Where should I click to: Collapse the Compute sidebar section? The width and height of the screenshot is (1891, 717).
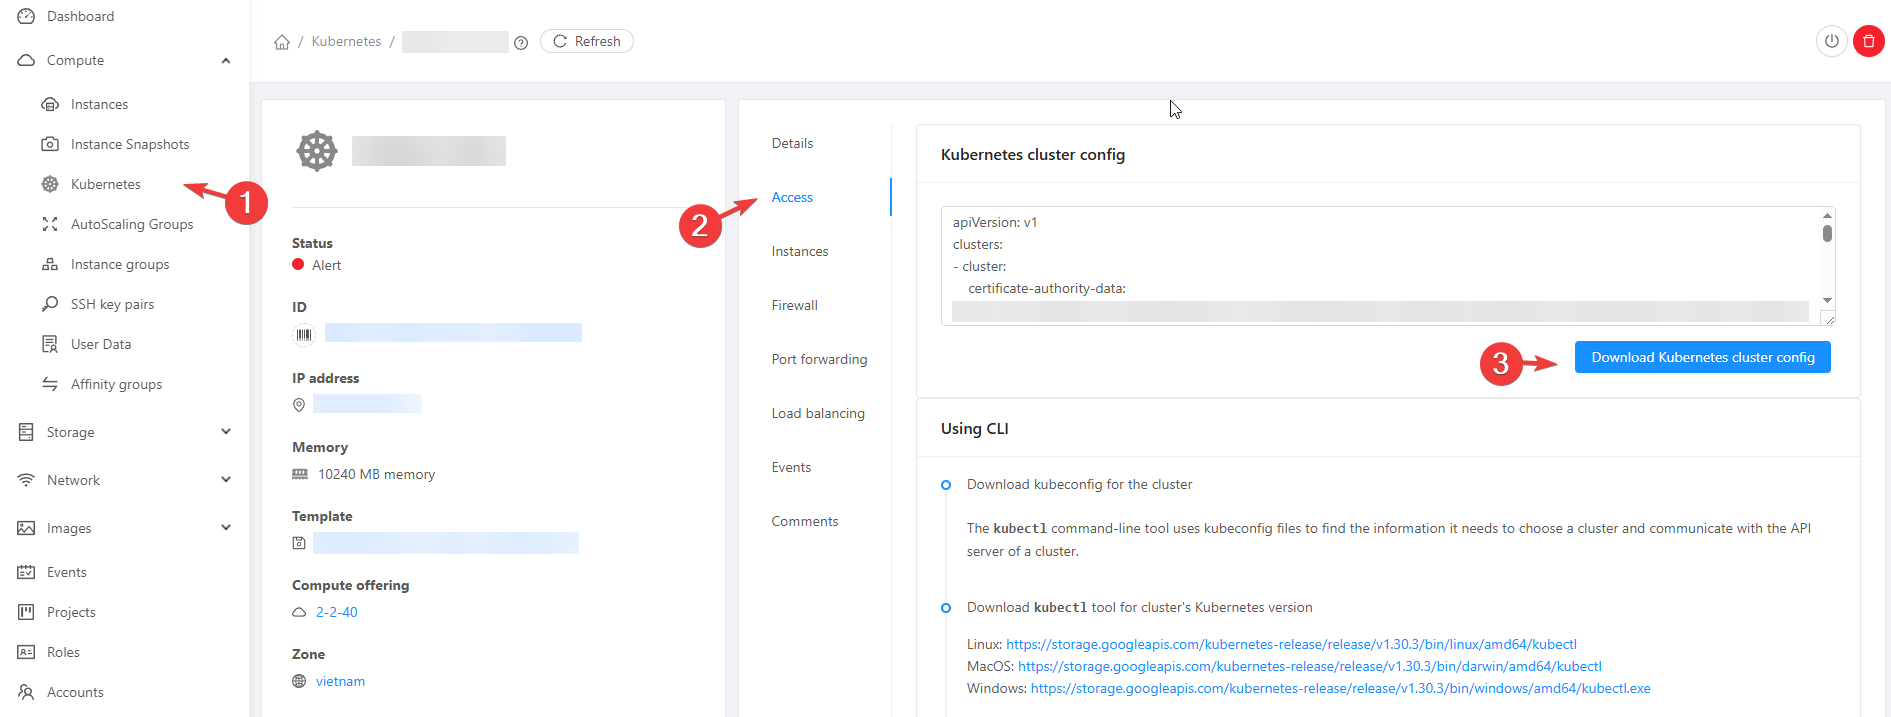point(226,61)
